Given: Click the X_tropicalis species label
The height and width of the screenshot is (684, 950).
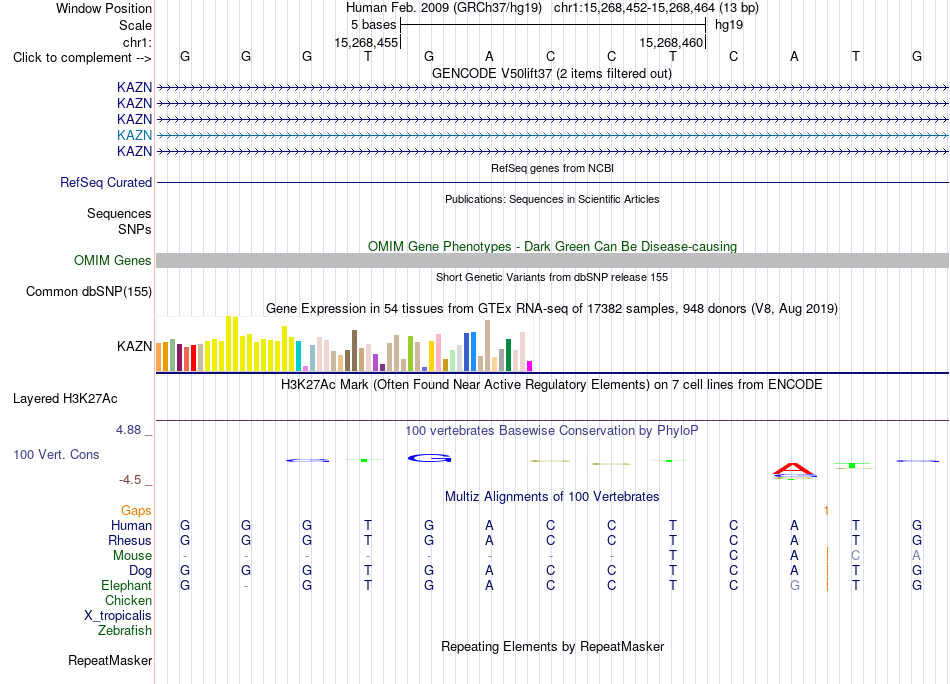Looking at the screenshot, I should (118, 616).
